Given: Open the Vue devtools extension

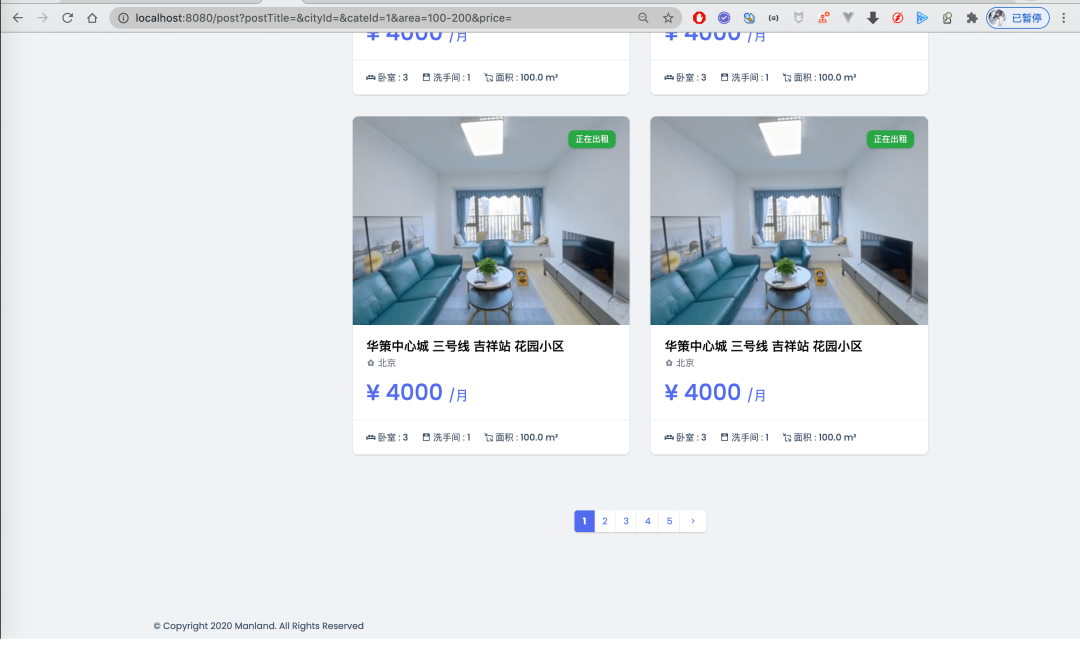Looking at the screenshot, I should [848, 18].
